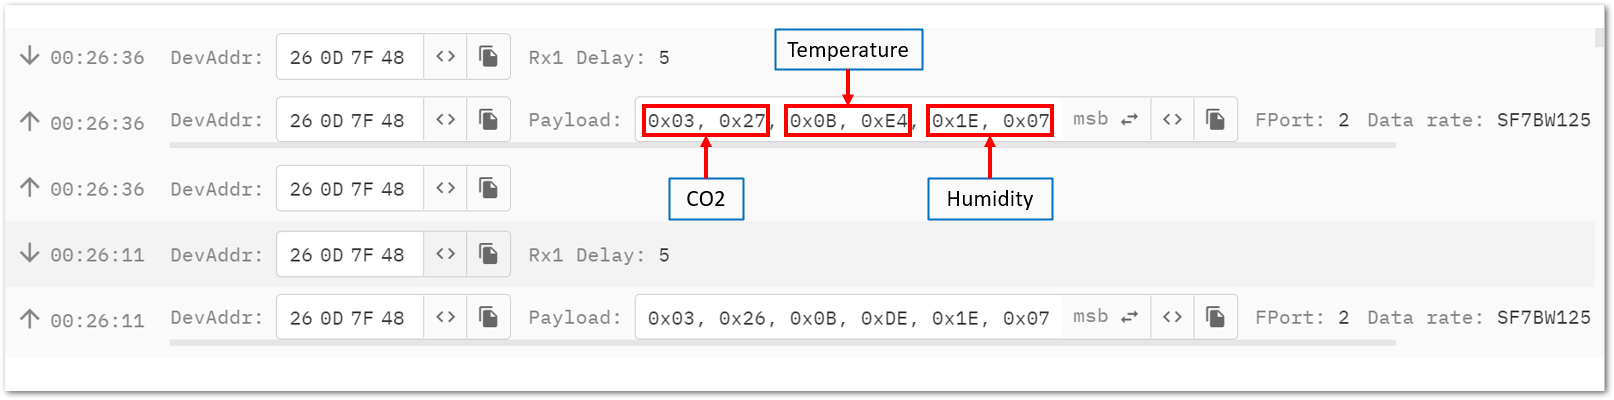
Task: Click the 00:26:11 payload bytes field
Action: (x=848, y=318)
